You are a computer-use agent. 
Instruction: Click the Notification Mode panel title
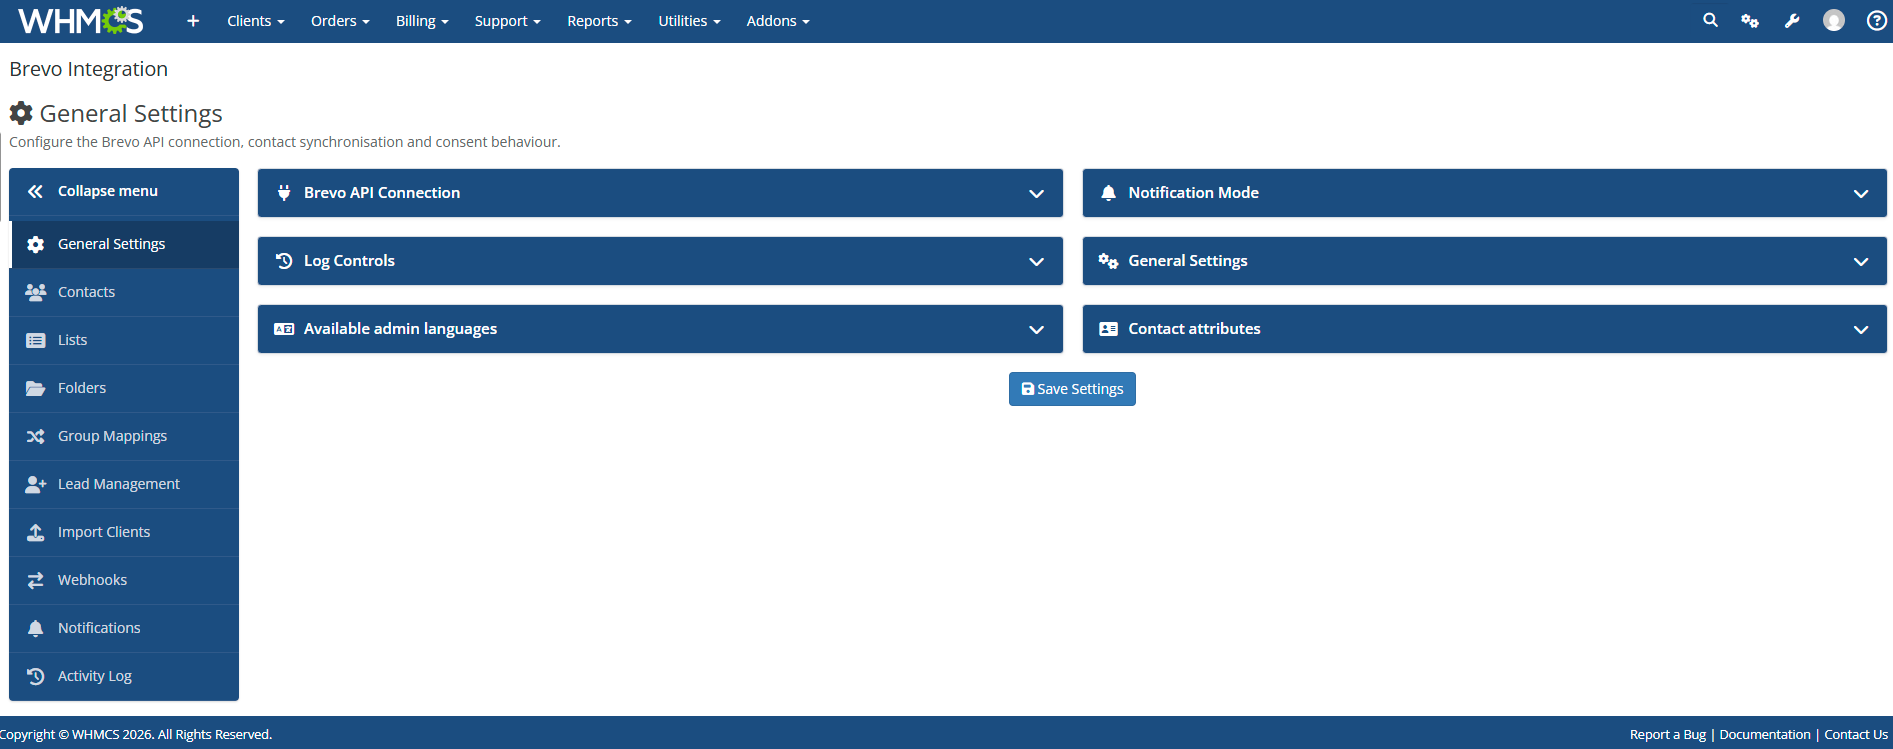click(1194, 193)
